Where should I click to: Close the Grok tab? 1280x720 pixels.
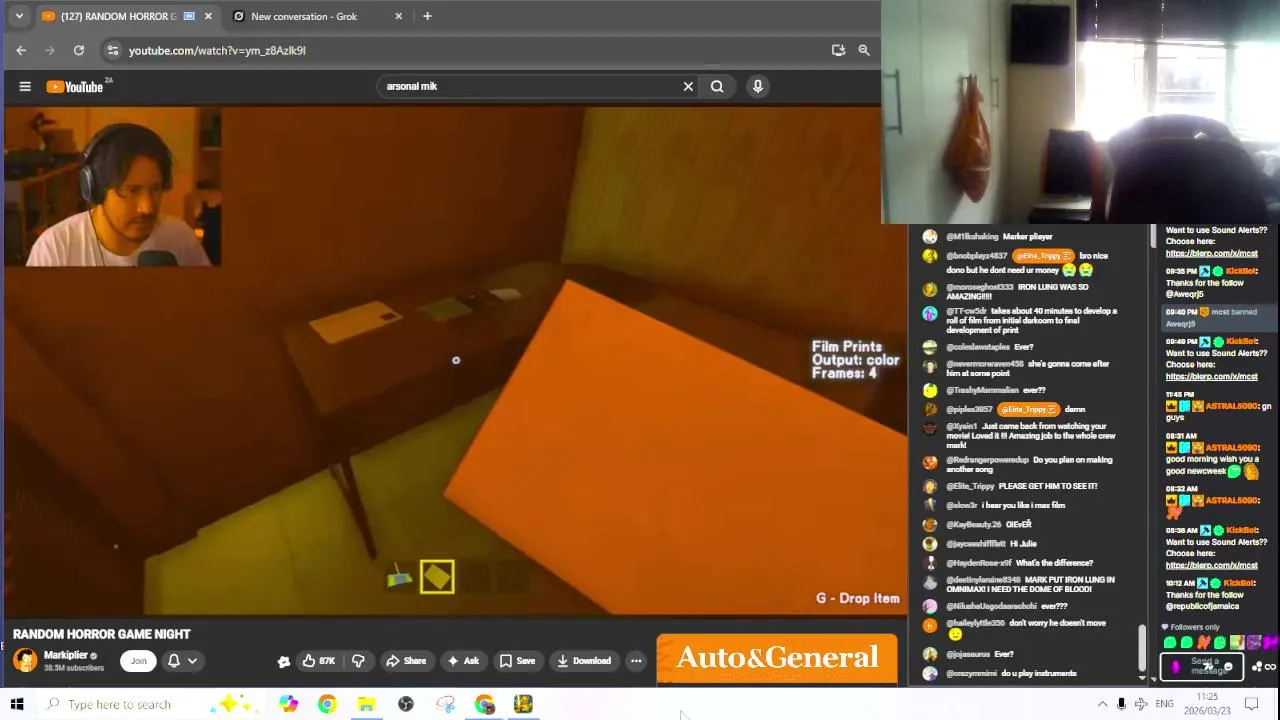coord(399,16)
